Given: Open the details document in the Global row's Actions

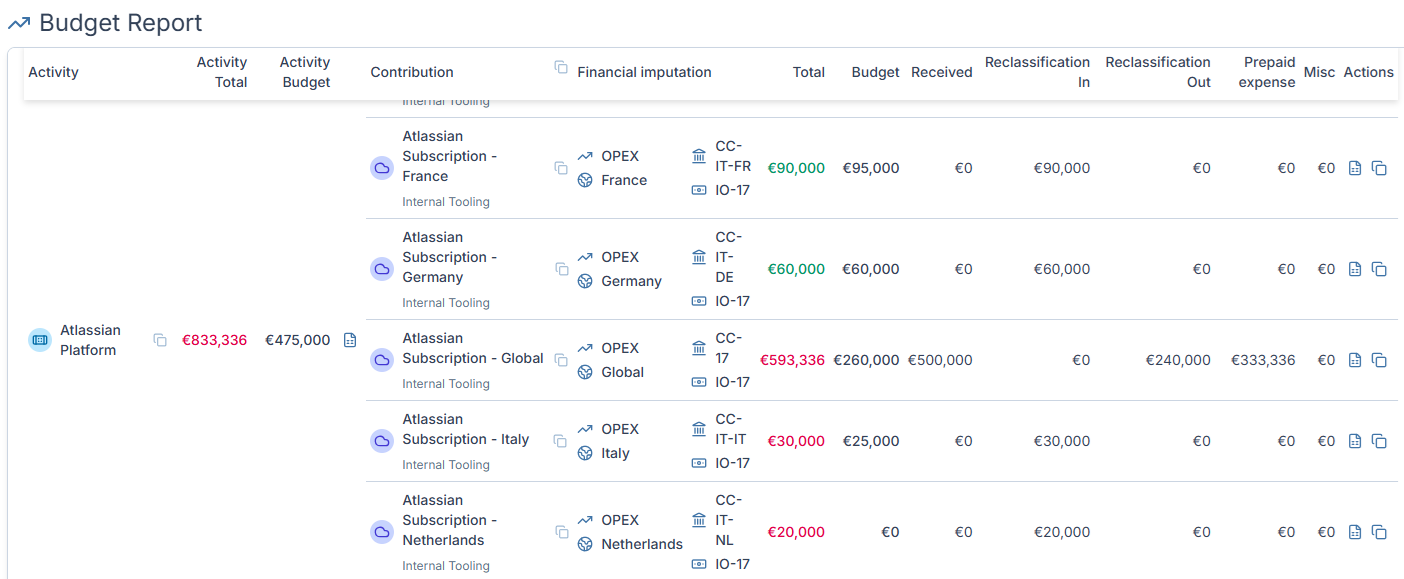Looking at the screenshot, I should tap(1355, 360).
